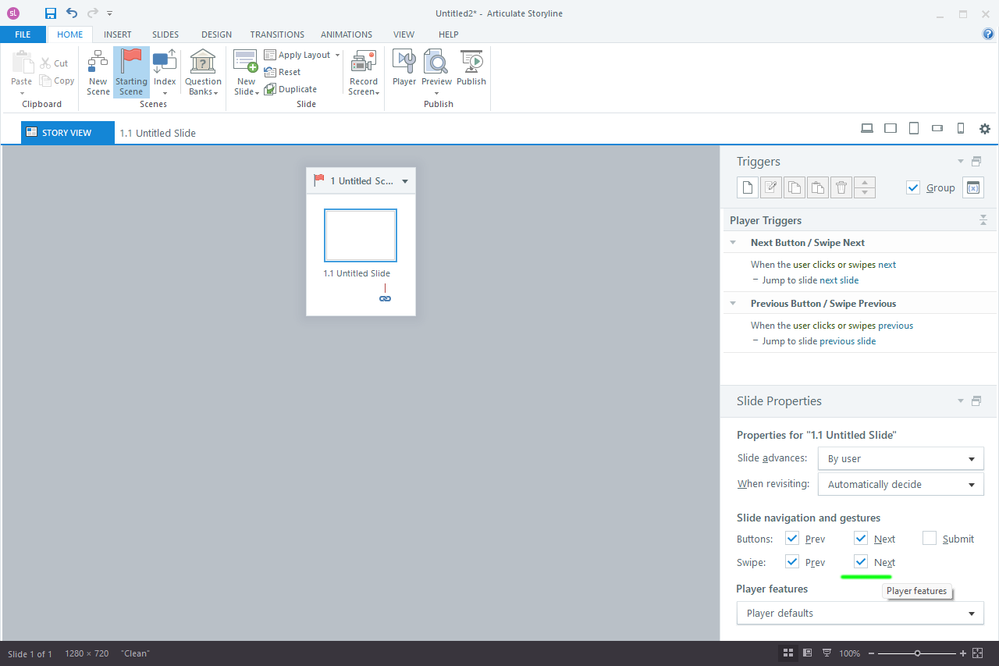Viewport: 999px width, 666px height.
Task: Click the Record Screen icon
Action: (x=363, y=64)
